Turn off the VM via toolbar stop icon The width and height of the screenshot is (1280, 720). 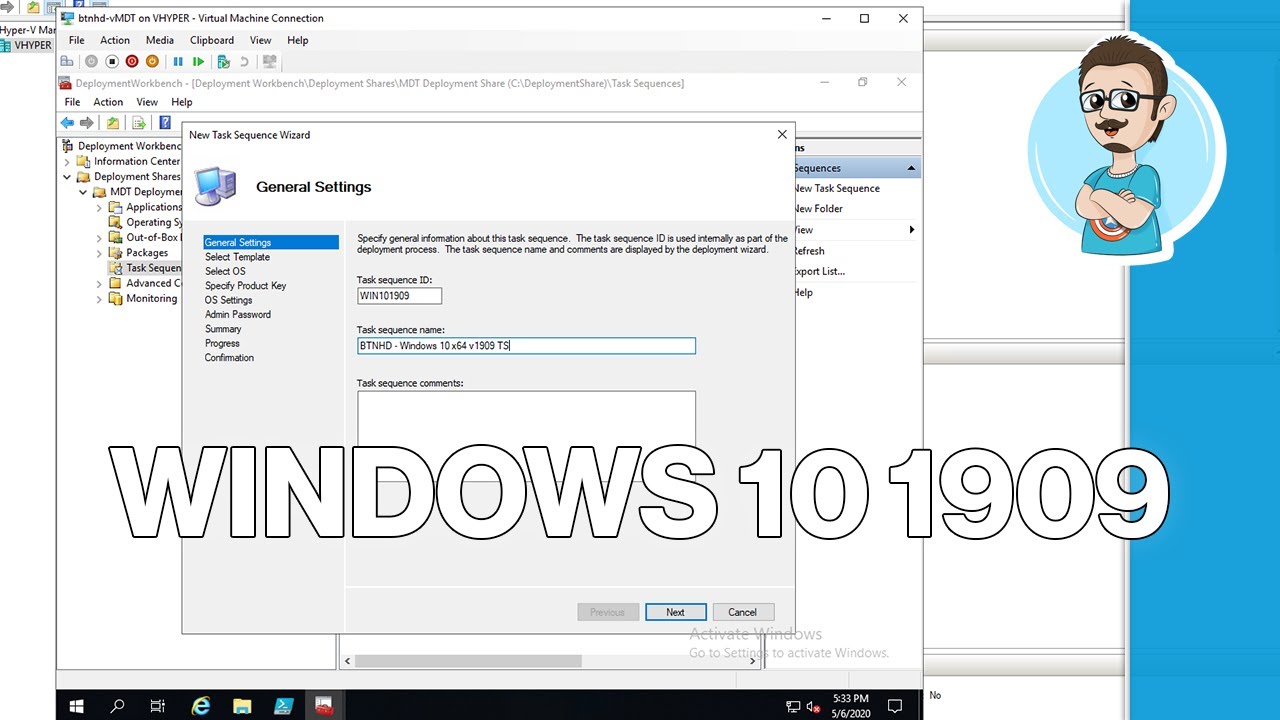pos(112,62)
